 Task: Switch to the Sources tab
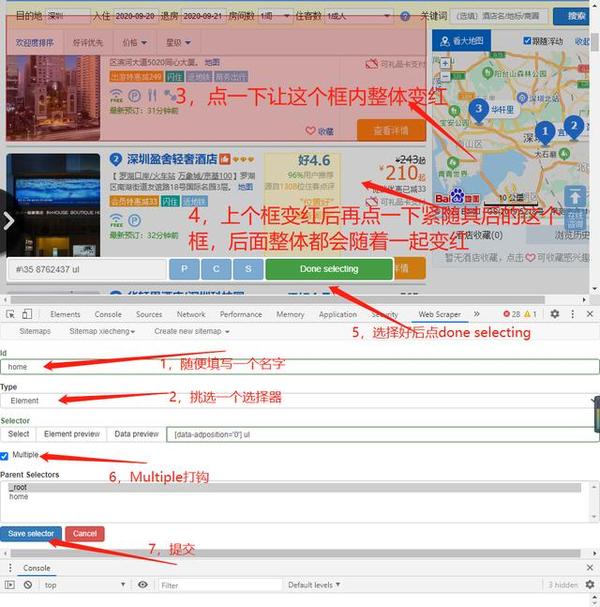[x=149, y=314]
